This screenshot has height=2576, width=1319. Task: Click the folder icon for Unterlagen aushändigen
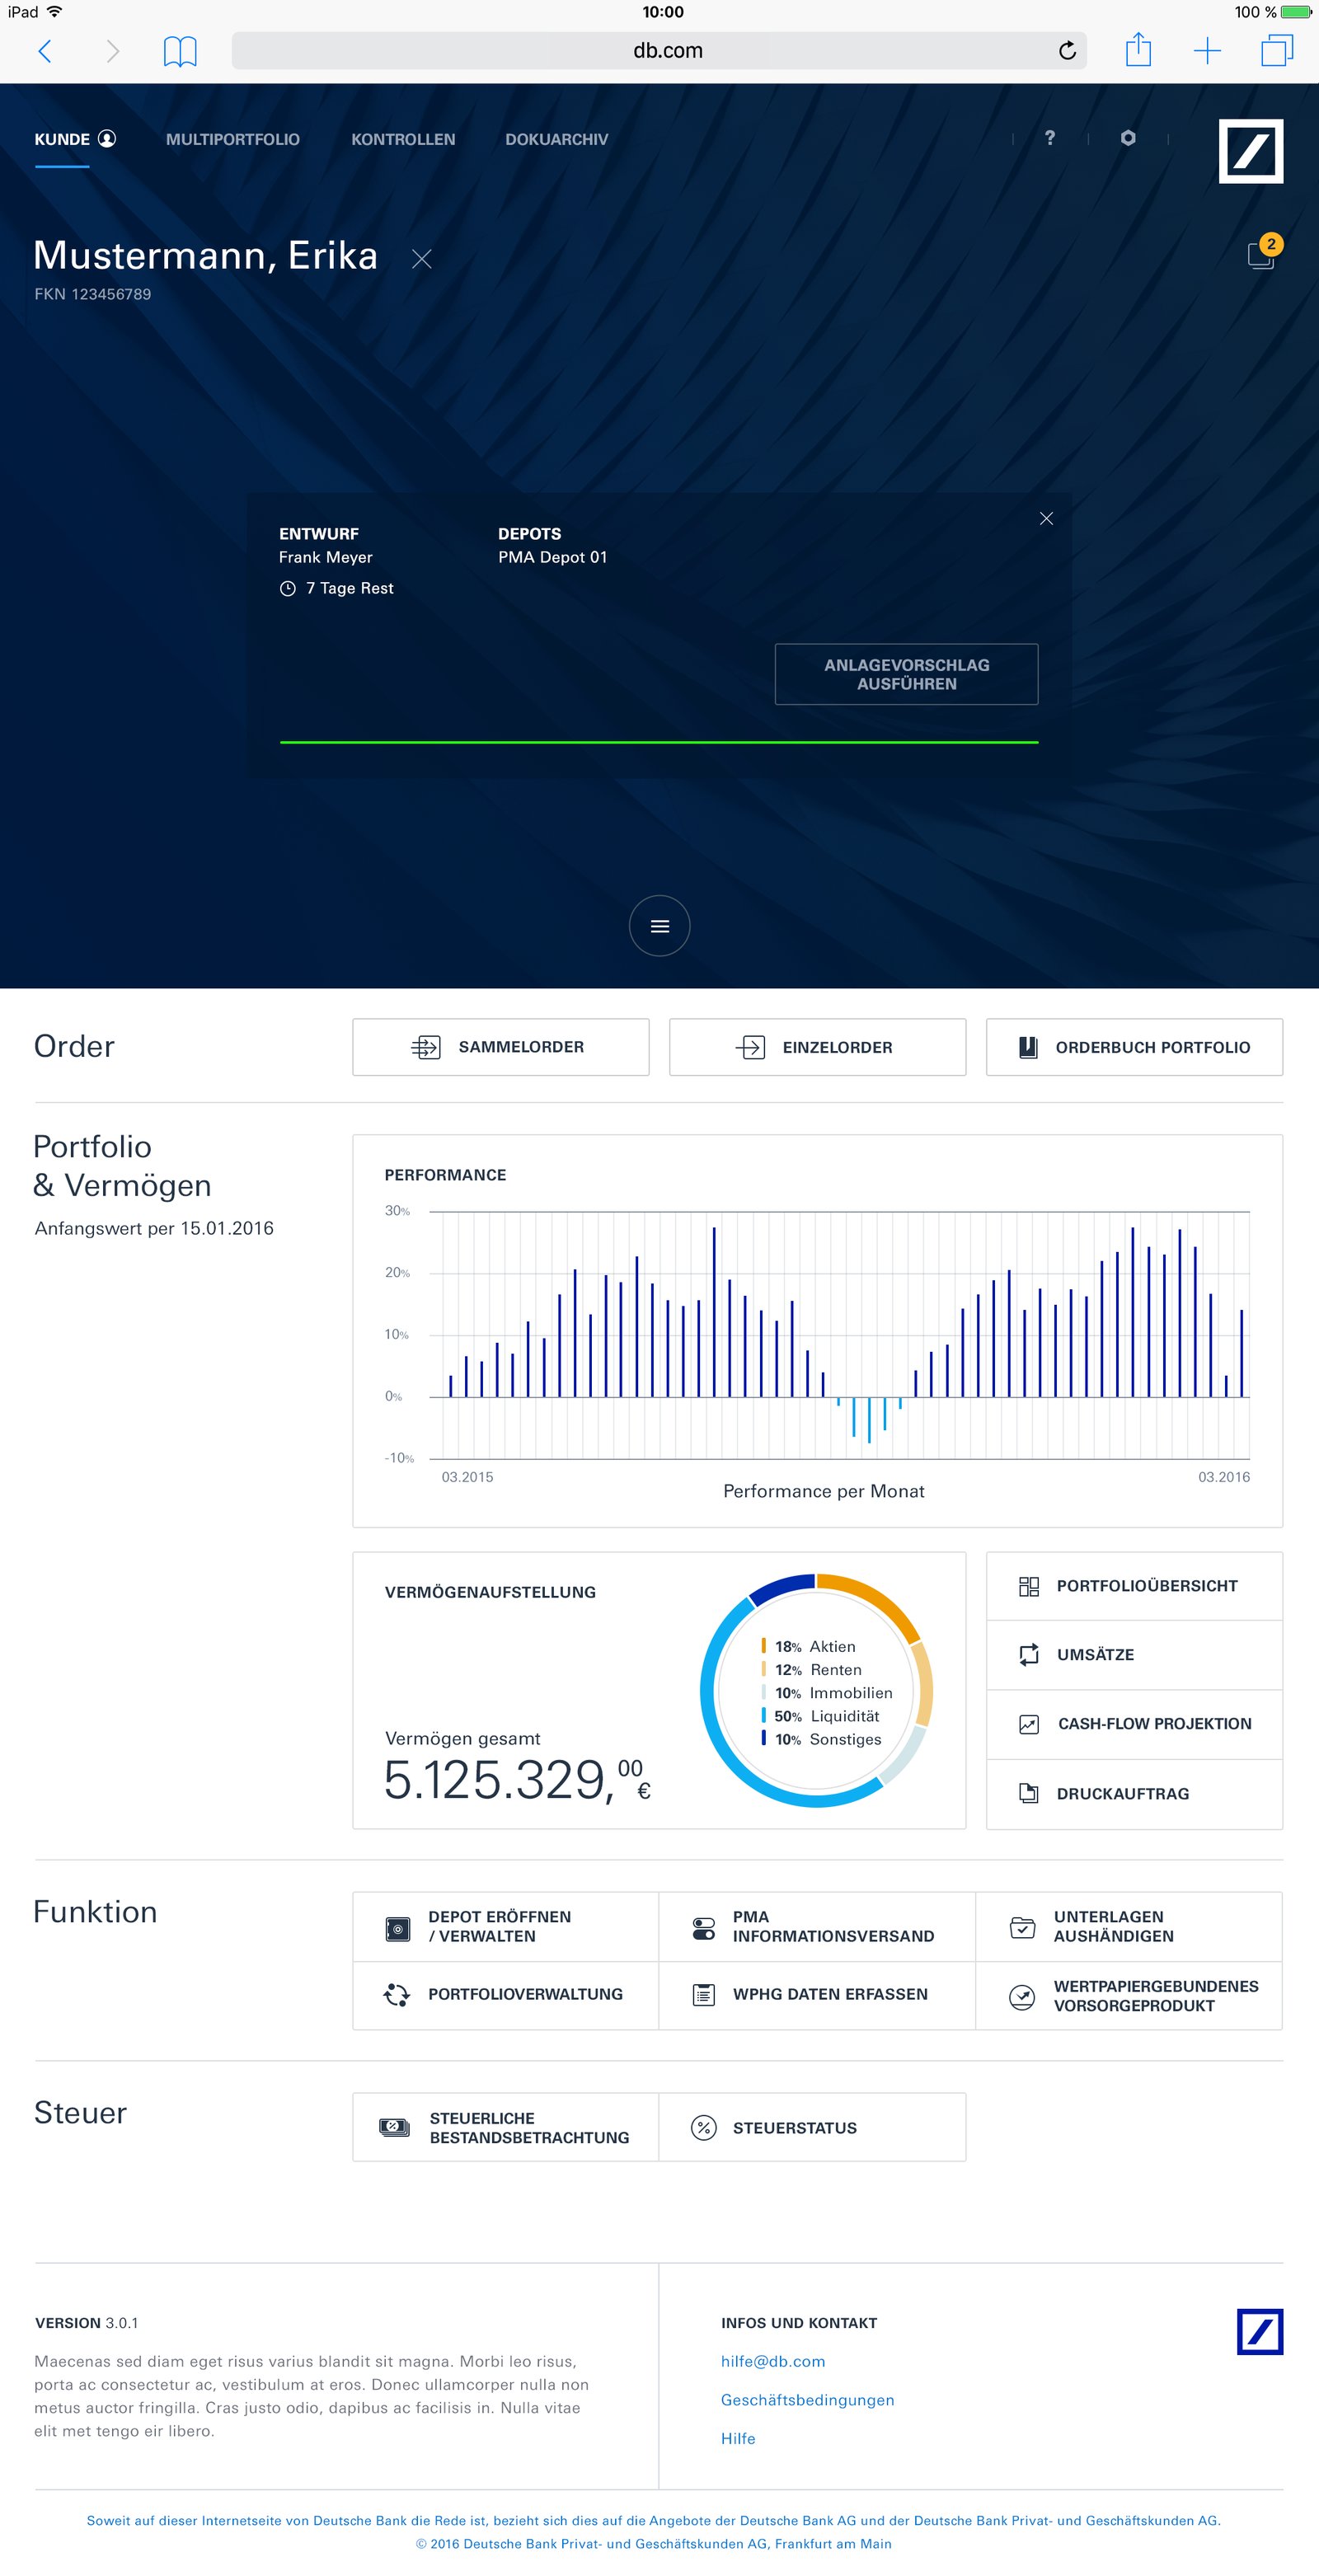[1022, 1927]
